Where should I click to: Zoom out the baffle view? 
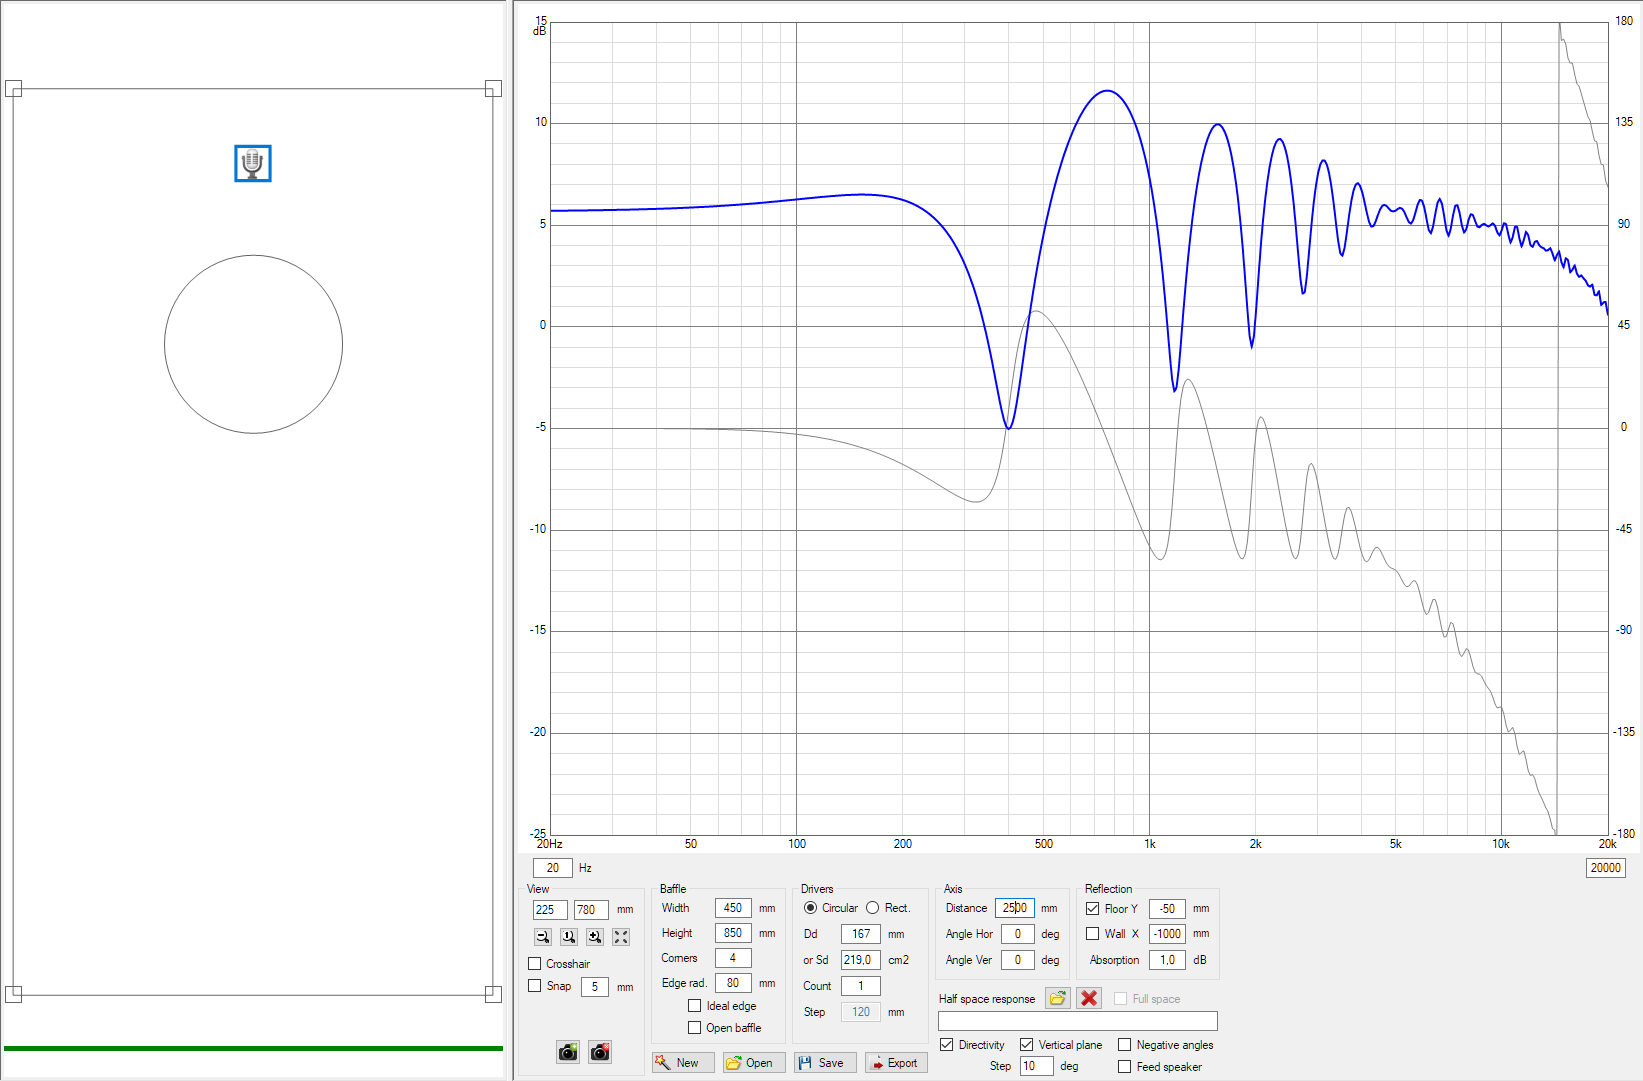point(543,937)
